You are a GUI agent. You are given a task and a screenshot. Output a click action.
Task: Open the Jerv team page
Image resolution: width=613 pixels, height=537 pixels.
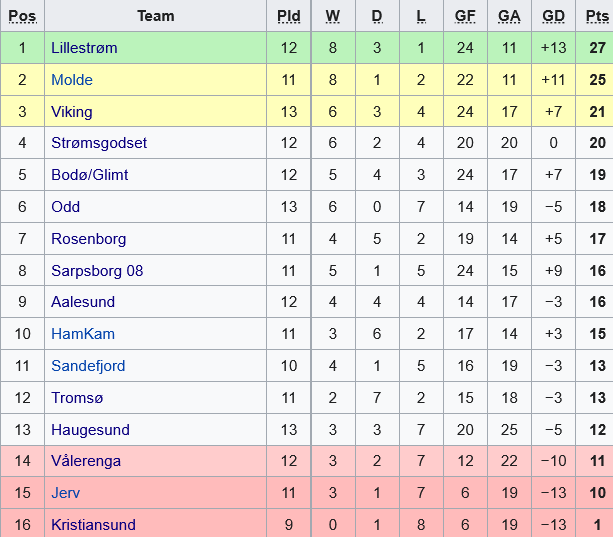coord(66,493)
